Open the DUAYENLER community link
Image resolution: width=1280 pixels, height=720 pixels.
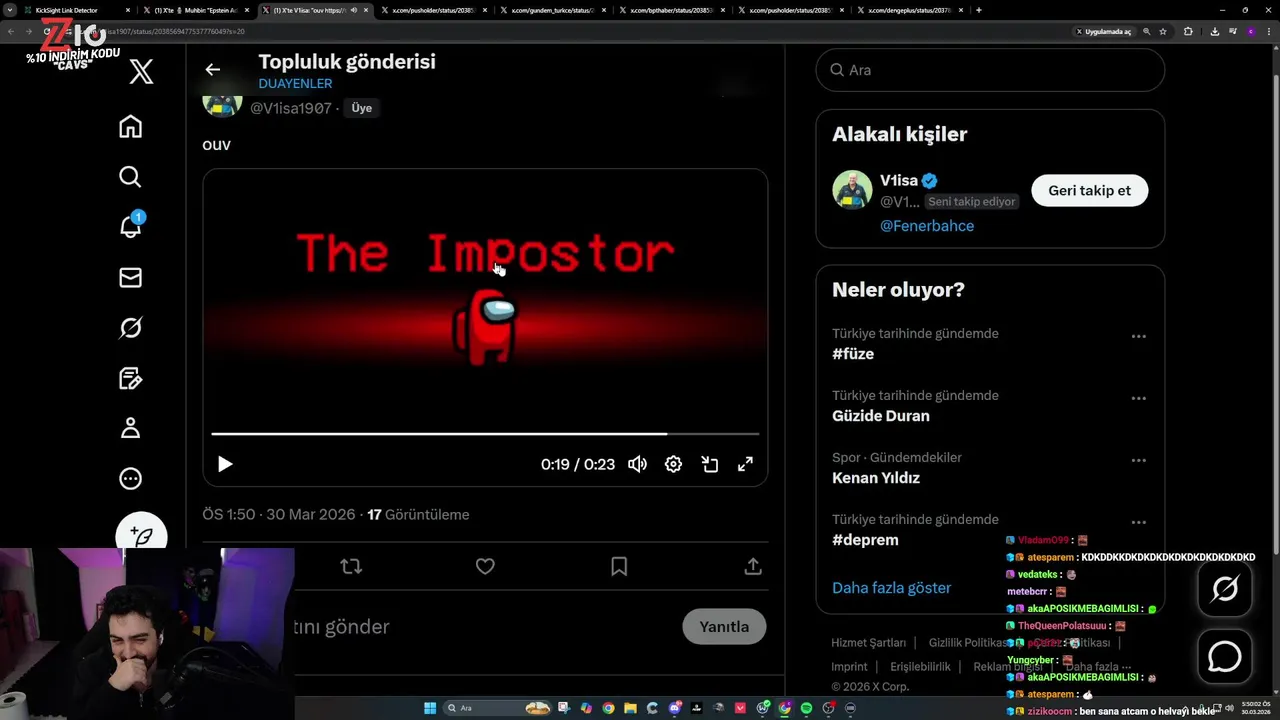pos(295,84)
